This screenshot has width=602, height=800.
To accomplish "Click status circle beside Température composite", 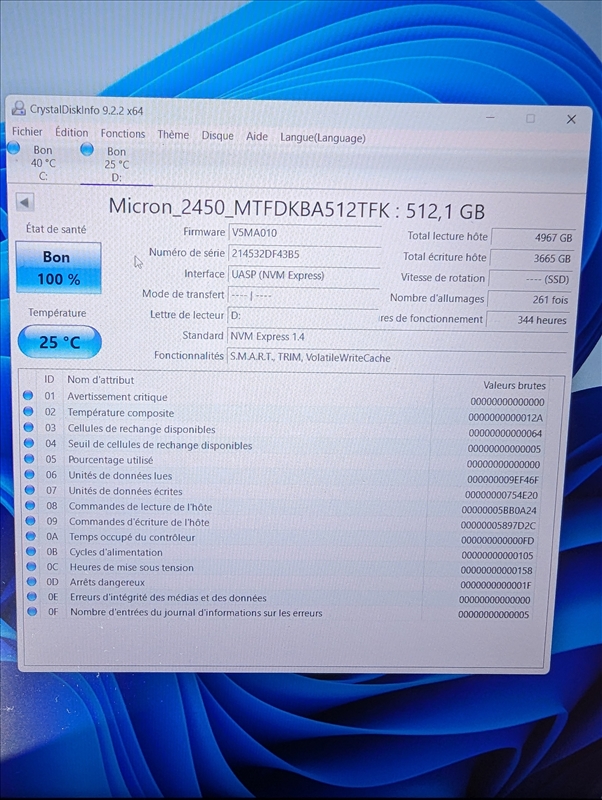I will [29, 412].
